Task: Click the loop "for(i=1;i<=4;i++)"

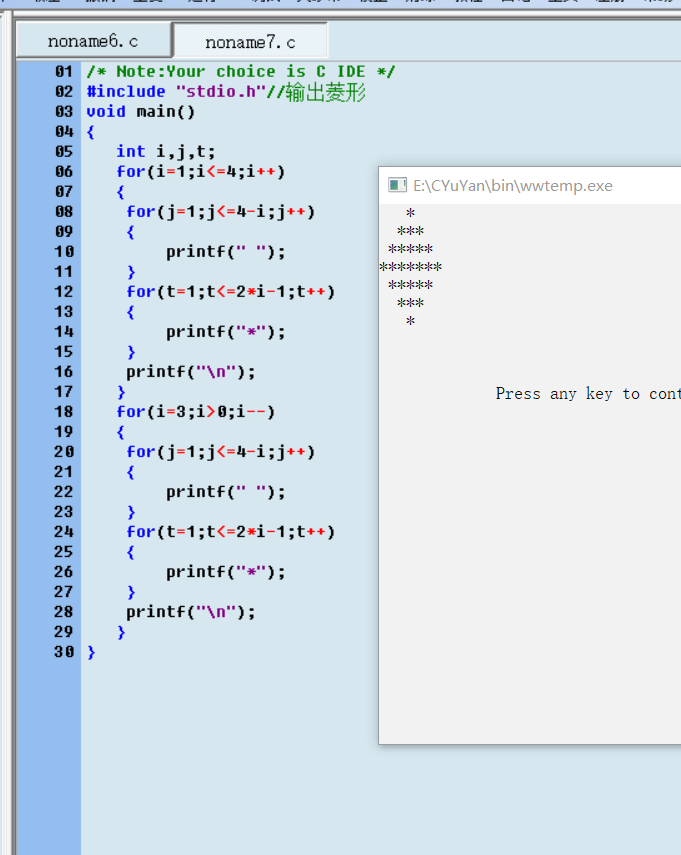Action: 201,172
